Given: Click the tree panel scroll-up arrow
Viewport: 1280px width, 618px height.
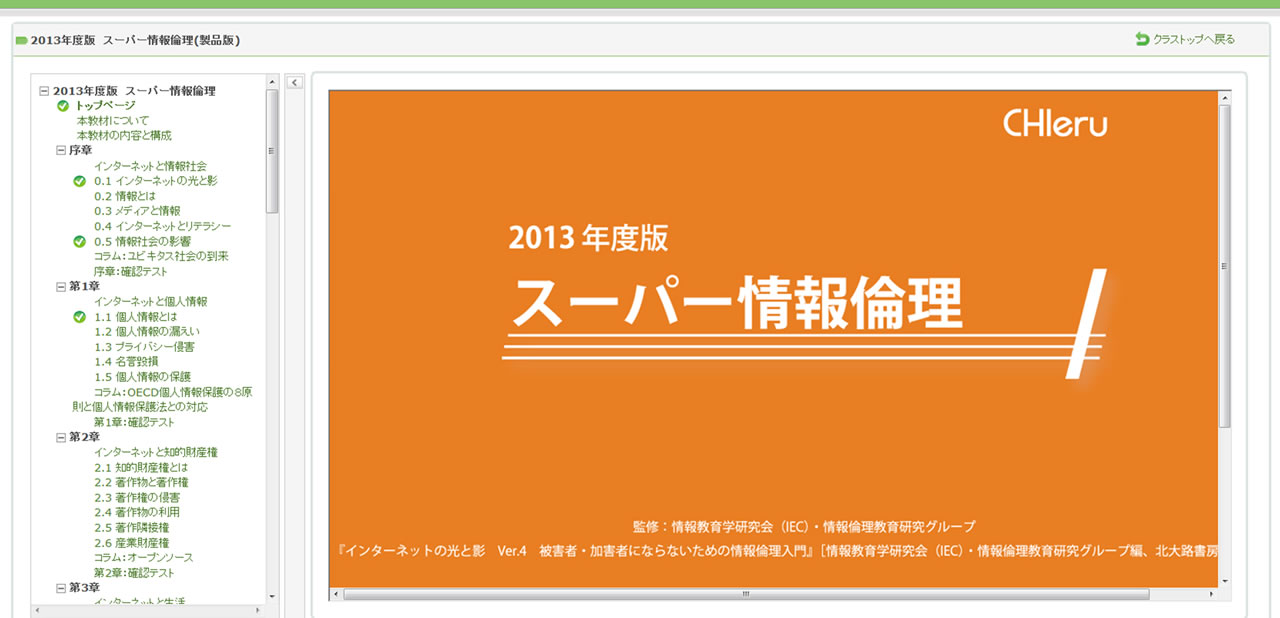Looking at the screenshot, I should [272, 81].
